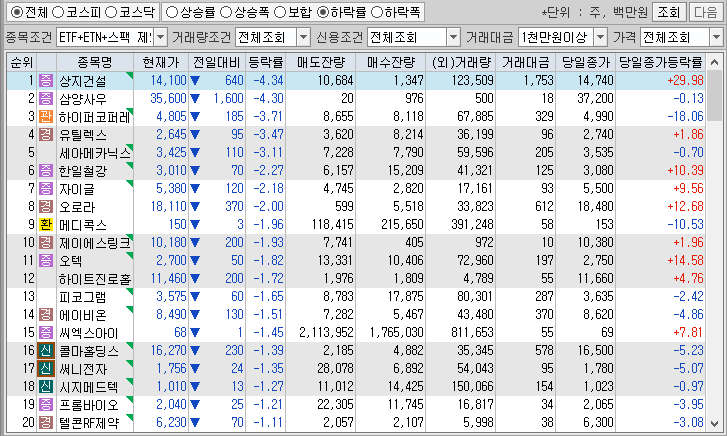The width and height of the screenshot is (727, 436).
Task: Click the 메디콕스 stock name
Action: click(83, 225)
